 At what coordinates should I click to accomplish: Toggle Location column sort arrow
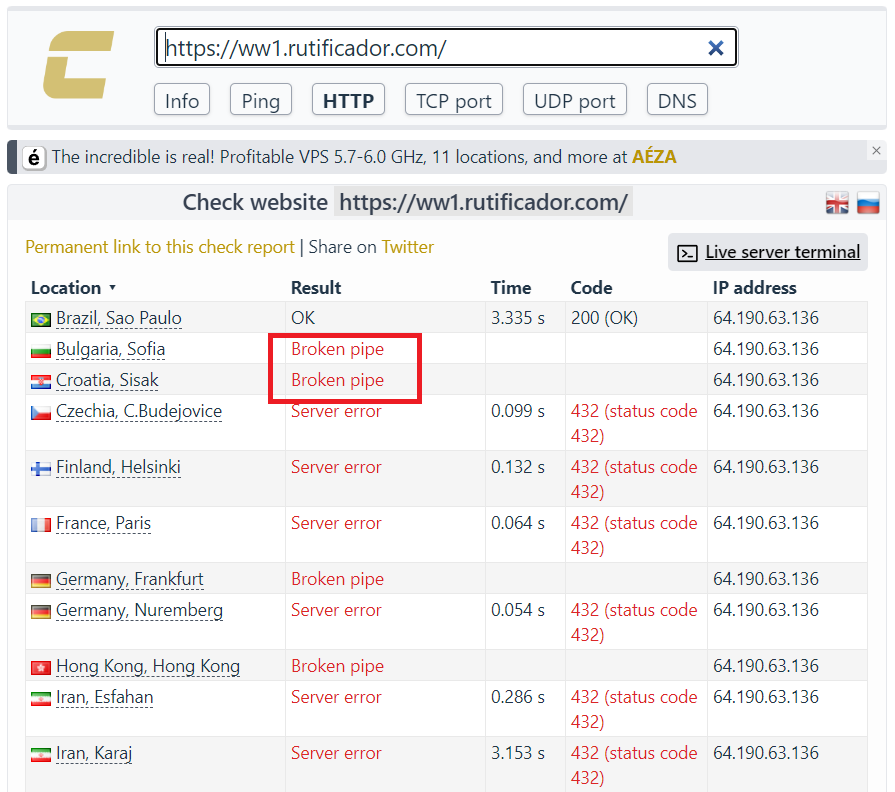point(112,288)
